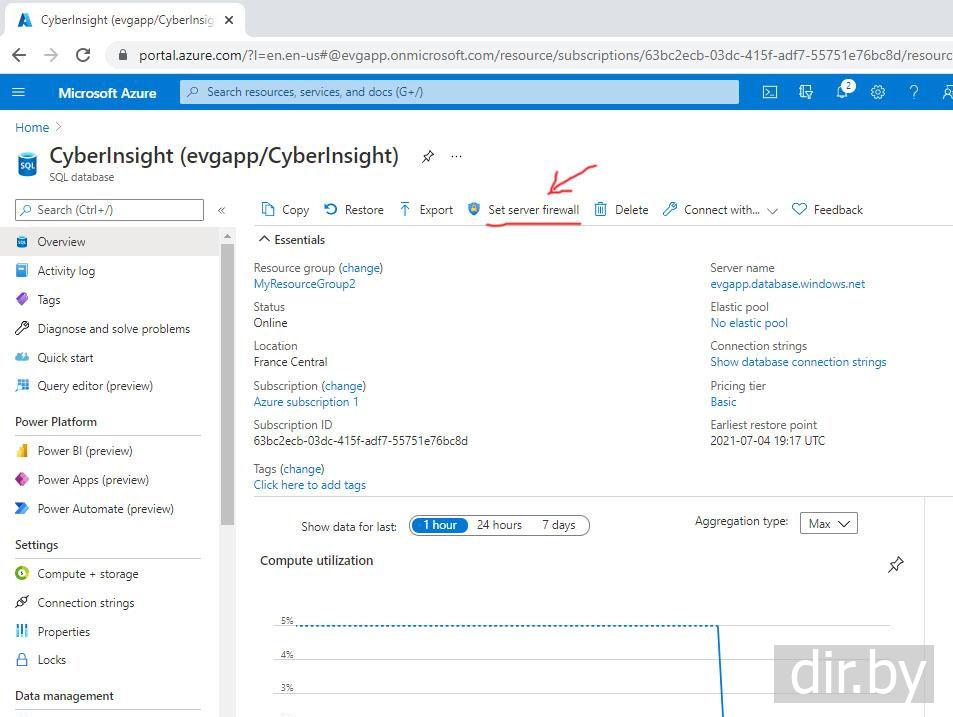Open the notifications bell icon
953x717 pixels.
842,92
